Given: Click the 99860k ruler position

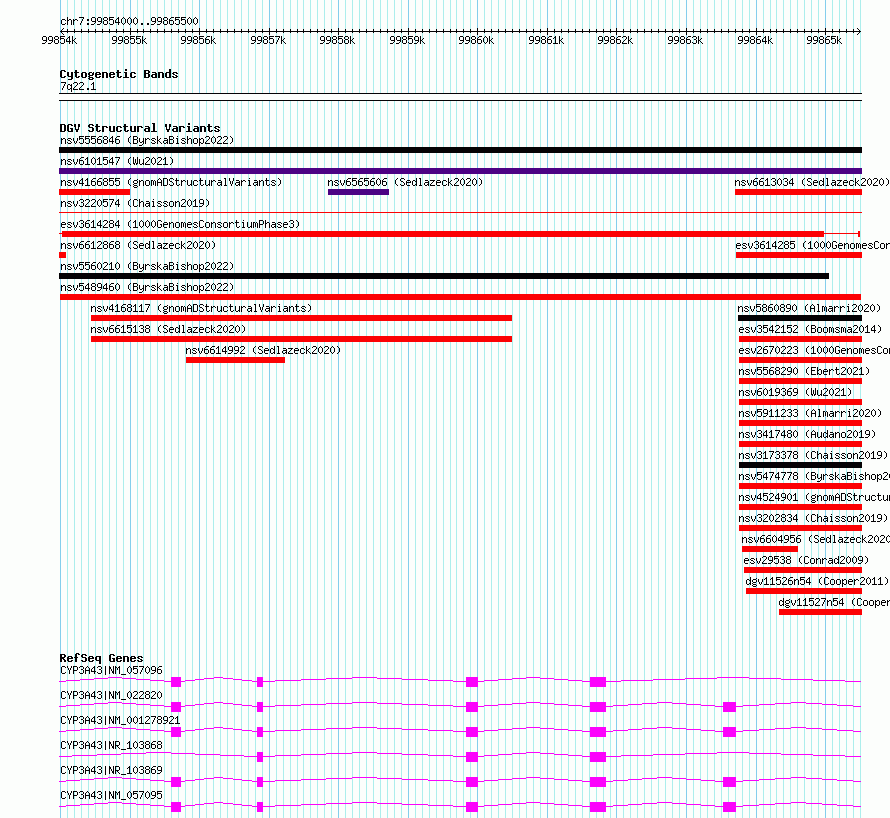Looking at the screenshot, I should coord(476,40).
